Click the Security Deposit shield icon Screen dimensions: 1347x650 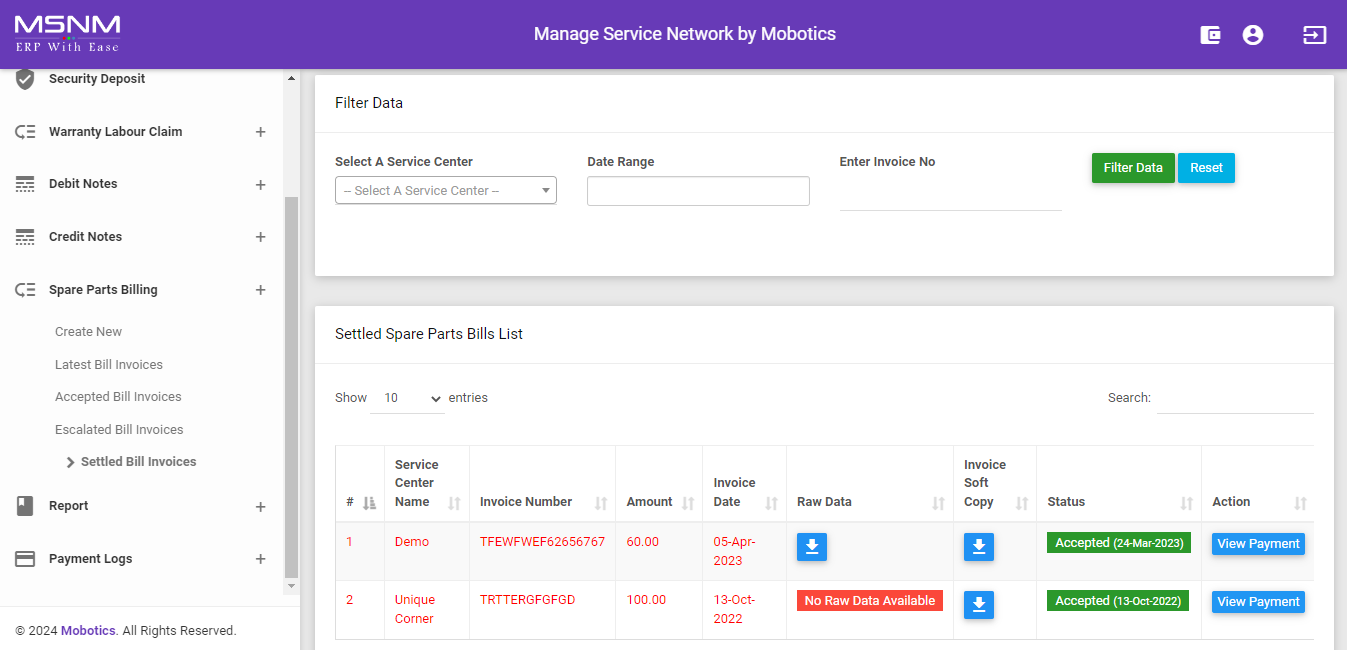pyautogui.click(x=26, y=79)
